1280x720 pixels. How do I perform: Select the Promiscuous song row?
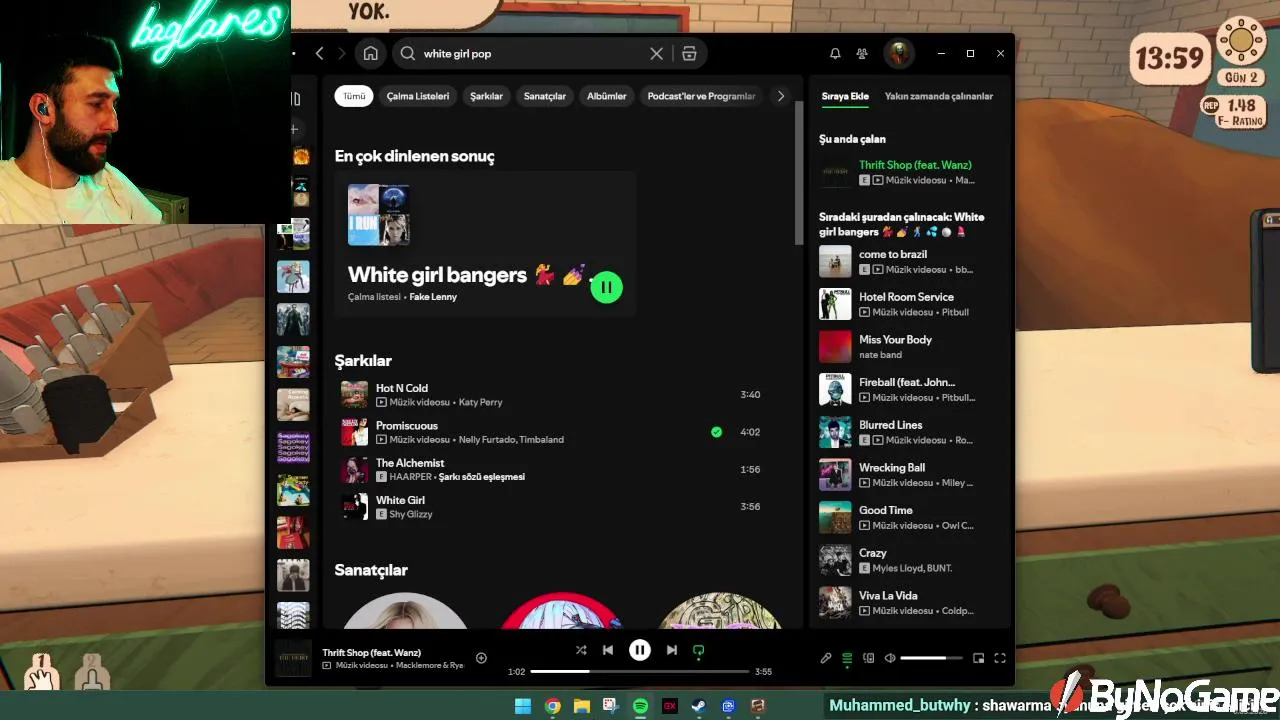coord(550,432)
